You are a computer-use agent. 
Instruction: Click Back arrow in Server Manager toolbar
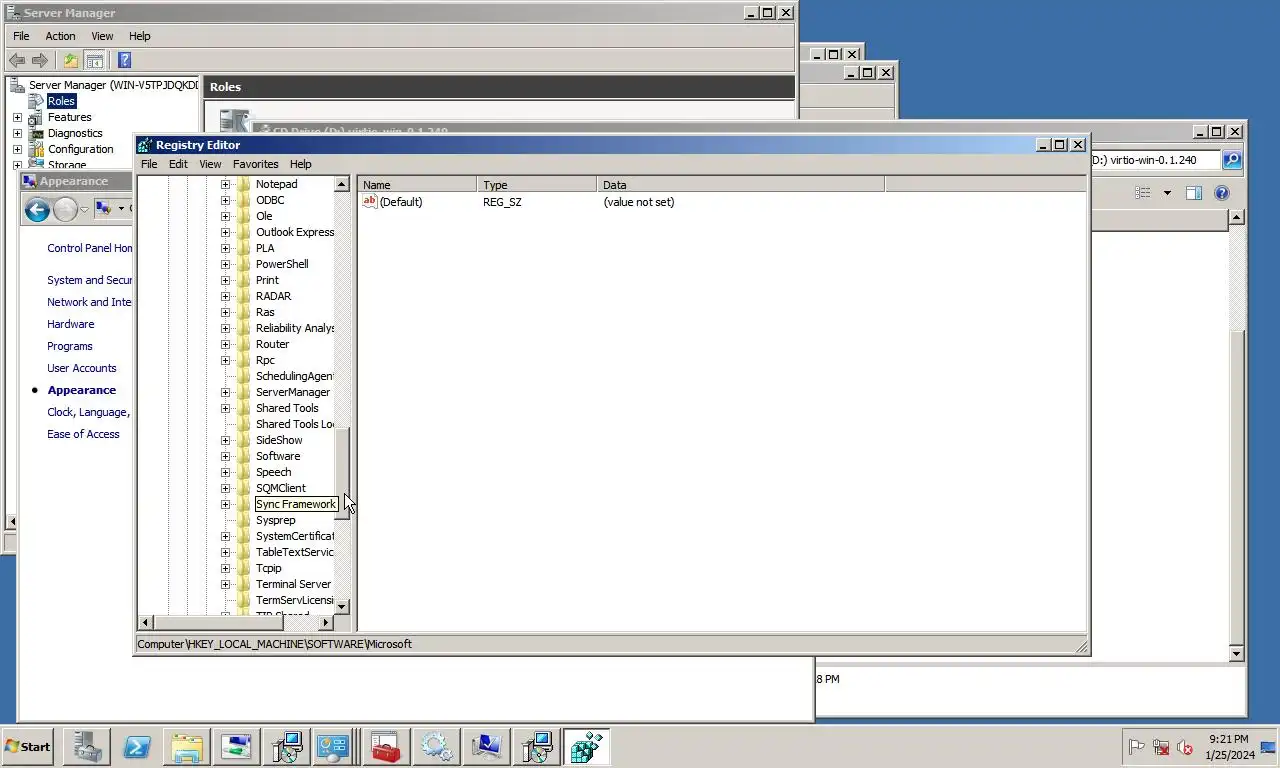point(17,60)
